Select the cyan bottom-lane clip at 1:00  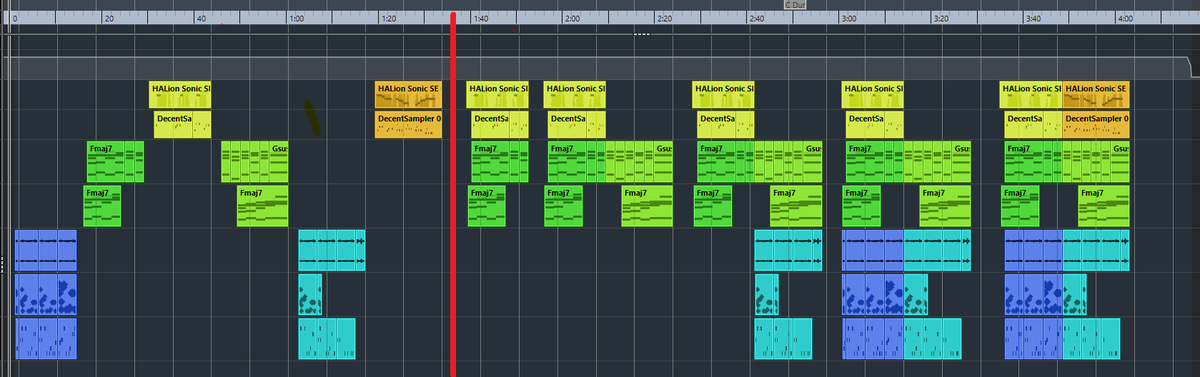327,338
